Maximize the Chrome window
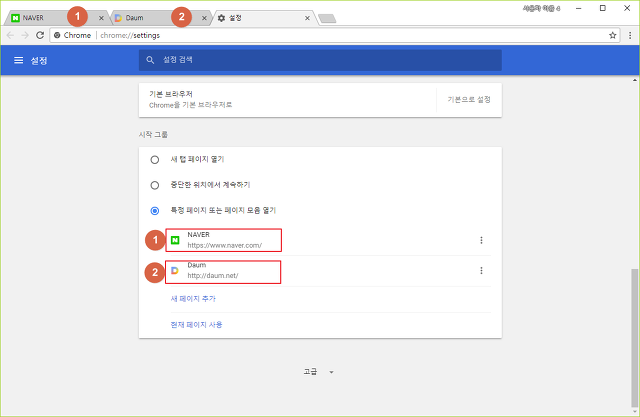This screenshot has height=417, width=640. (x=602, y=8)
